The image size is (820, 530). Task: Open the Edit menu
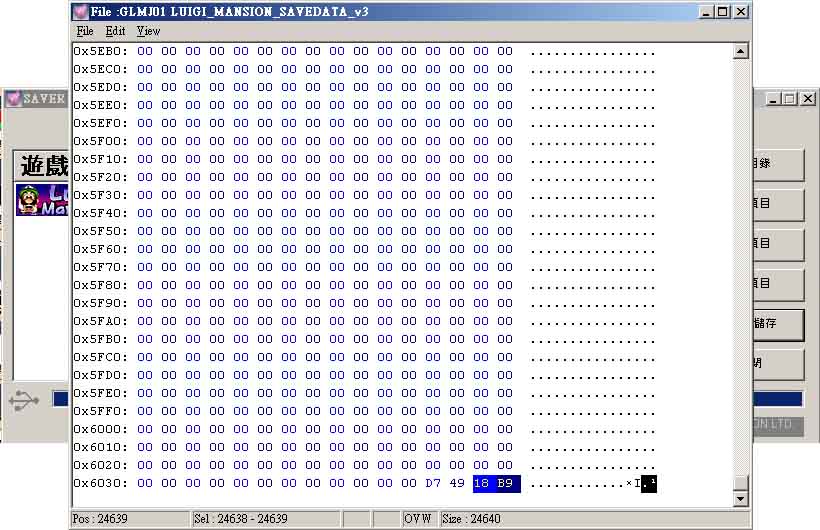pos(115,31)
